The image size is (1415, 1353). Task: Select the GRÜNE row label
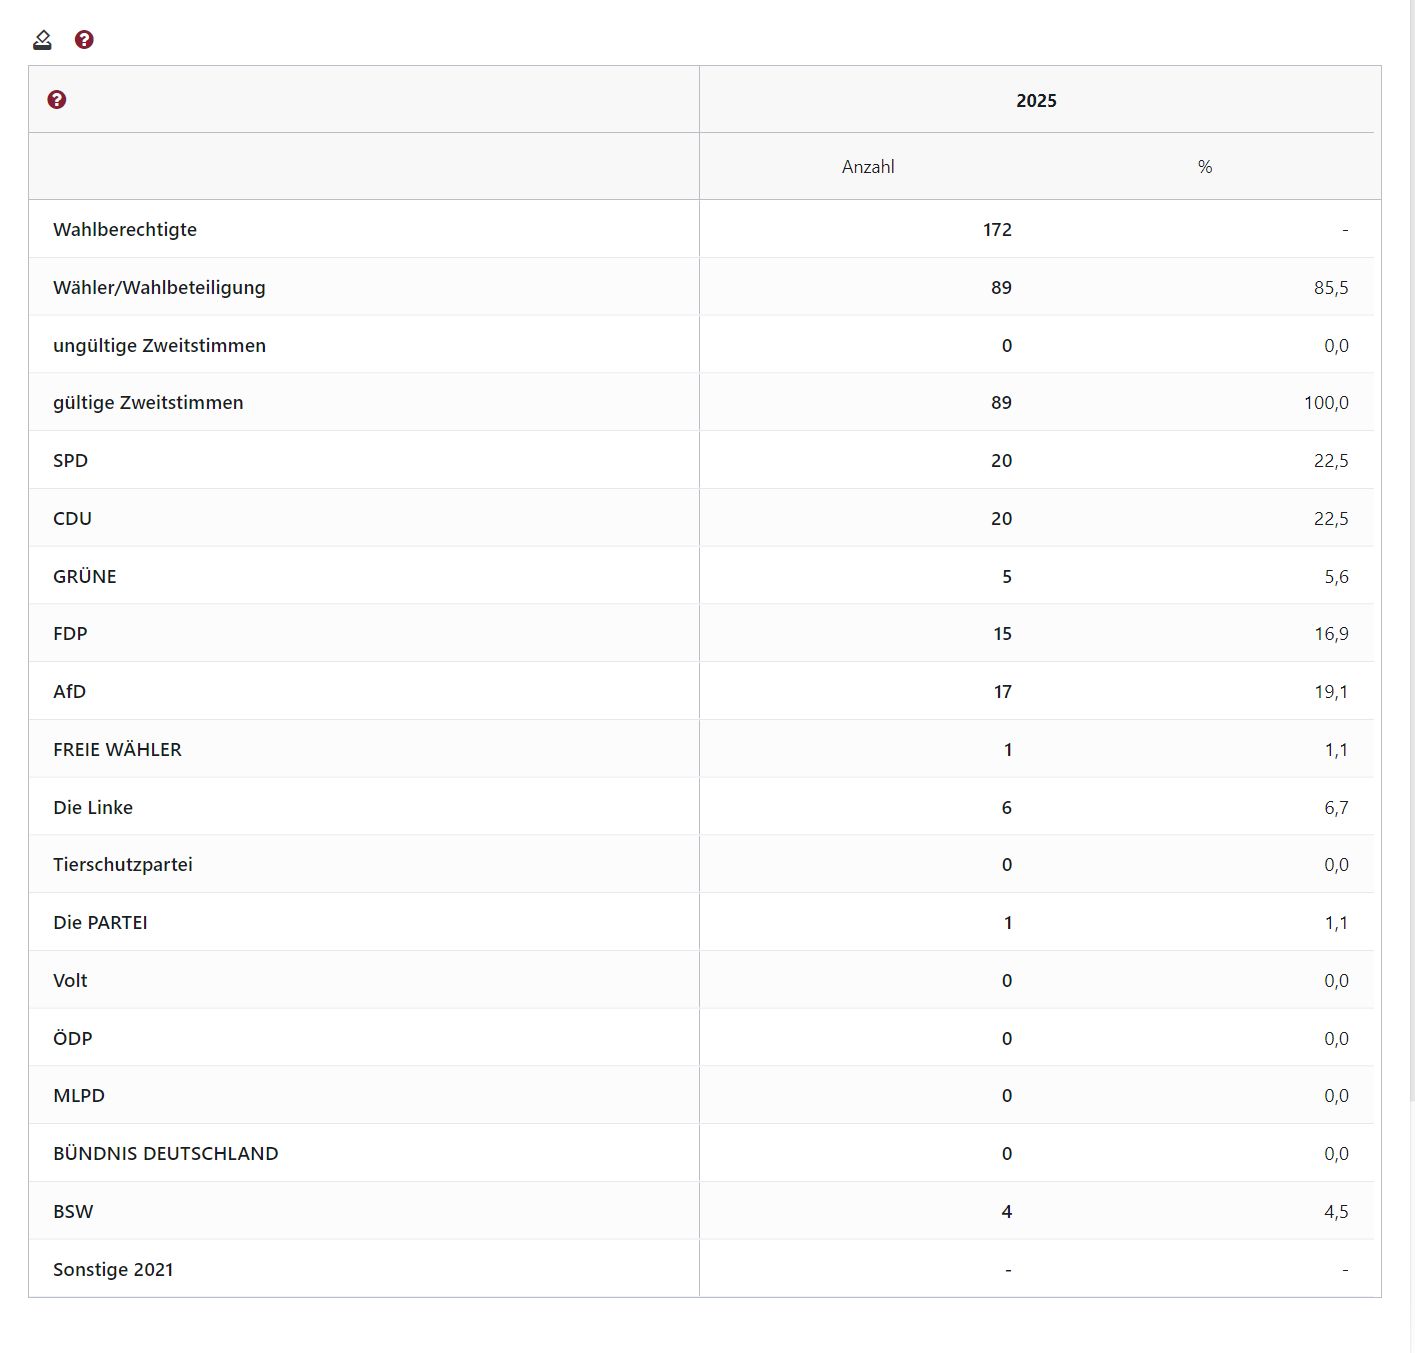pyautogui.click(x=84, y=576)
